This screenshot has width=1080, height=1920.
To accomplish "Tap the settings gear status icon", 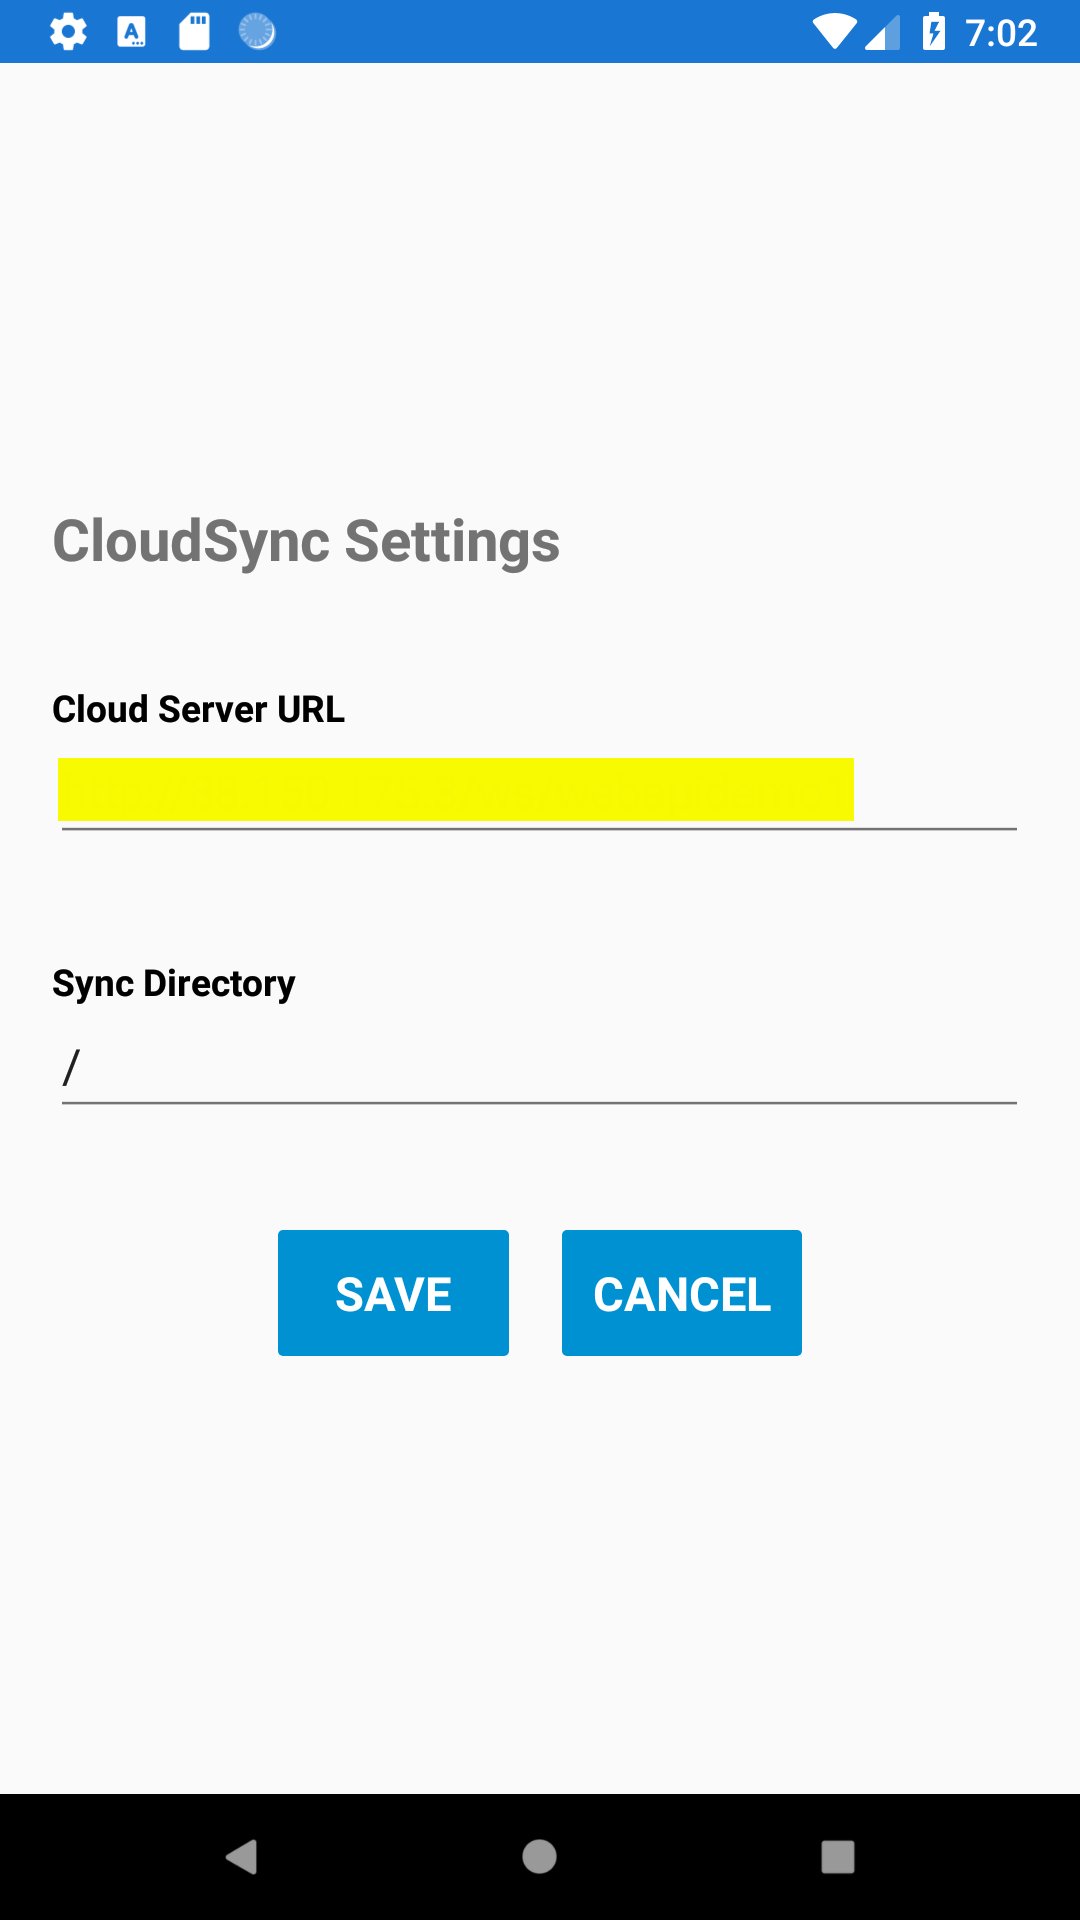I will pyautogui.click(x=68, y=32).
